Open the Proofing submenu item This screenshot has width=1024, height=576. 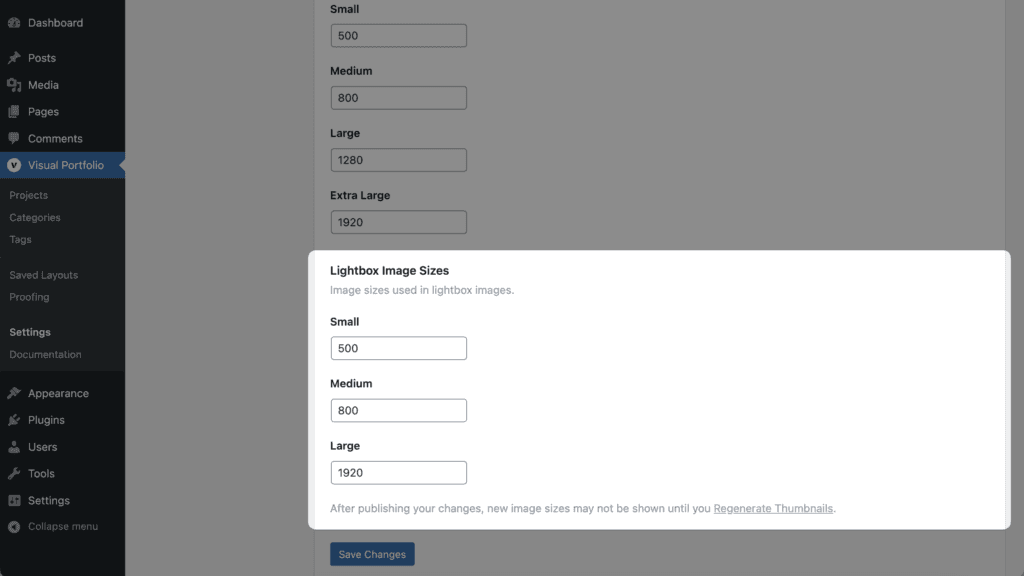(x=29, y=296)
